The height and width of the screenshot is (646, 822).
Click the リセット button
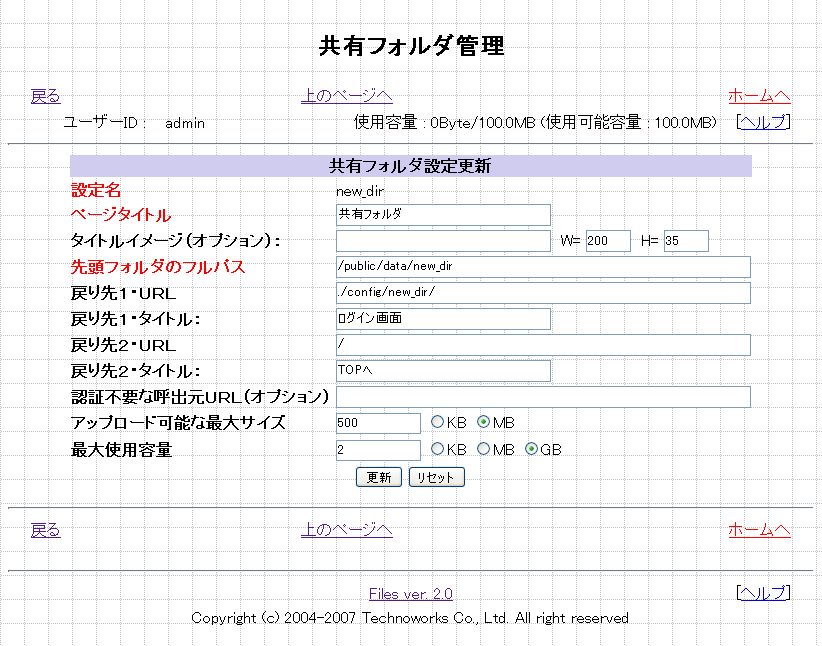coord(436,477)
